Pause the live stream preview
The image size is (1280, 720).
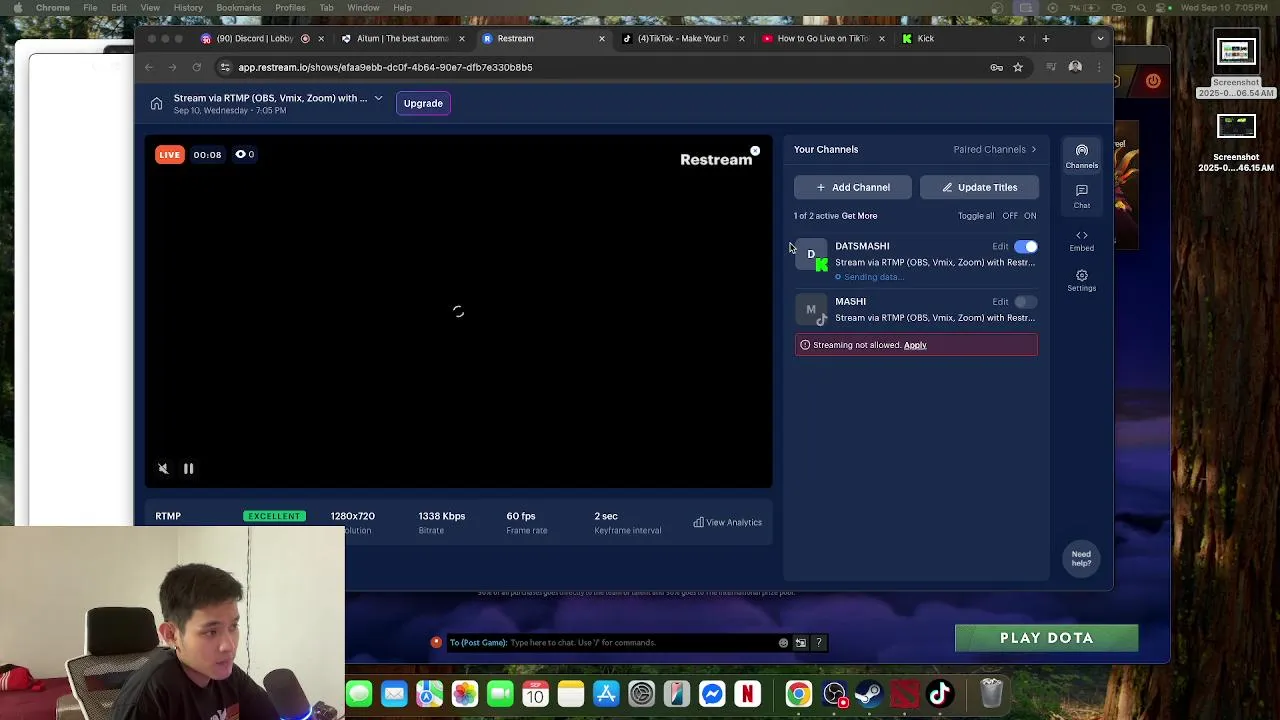[188, 468]
